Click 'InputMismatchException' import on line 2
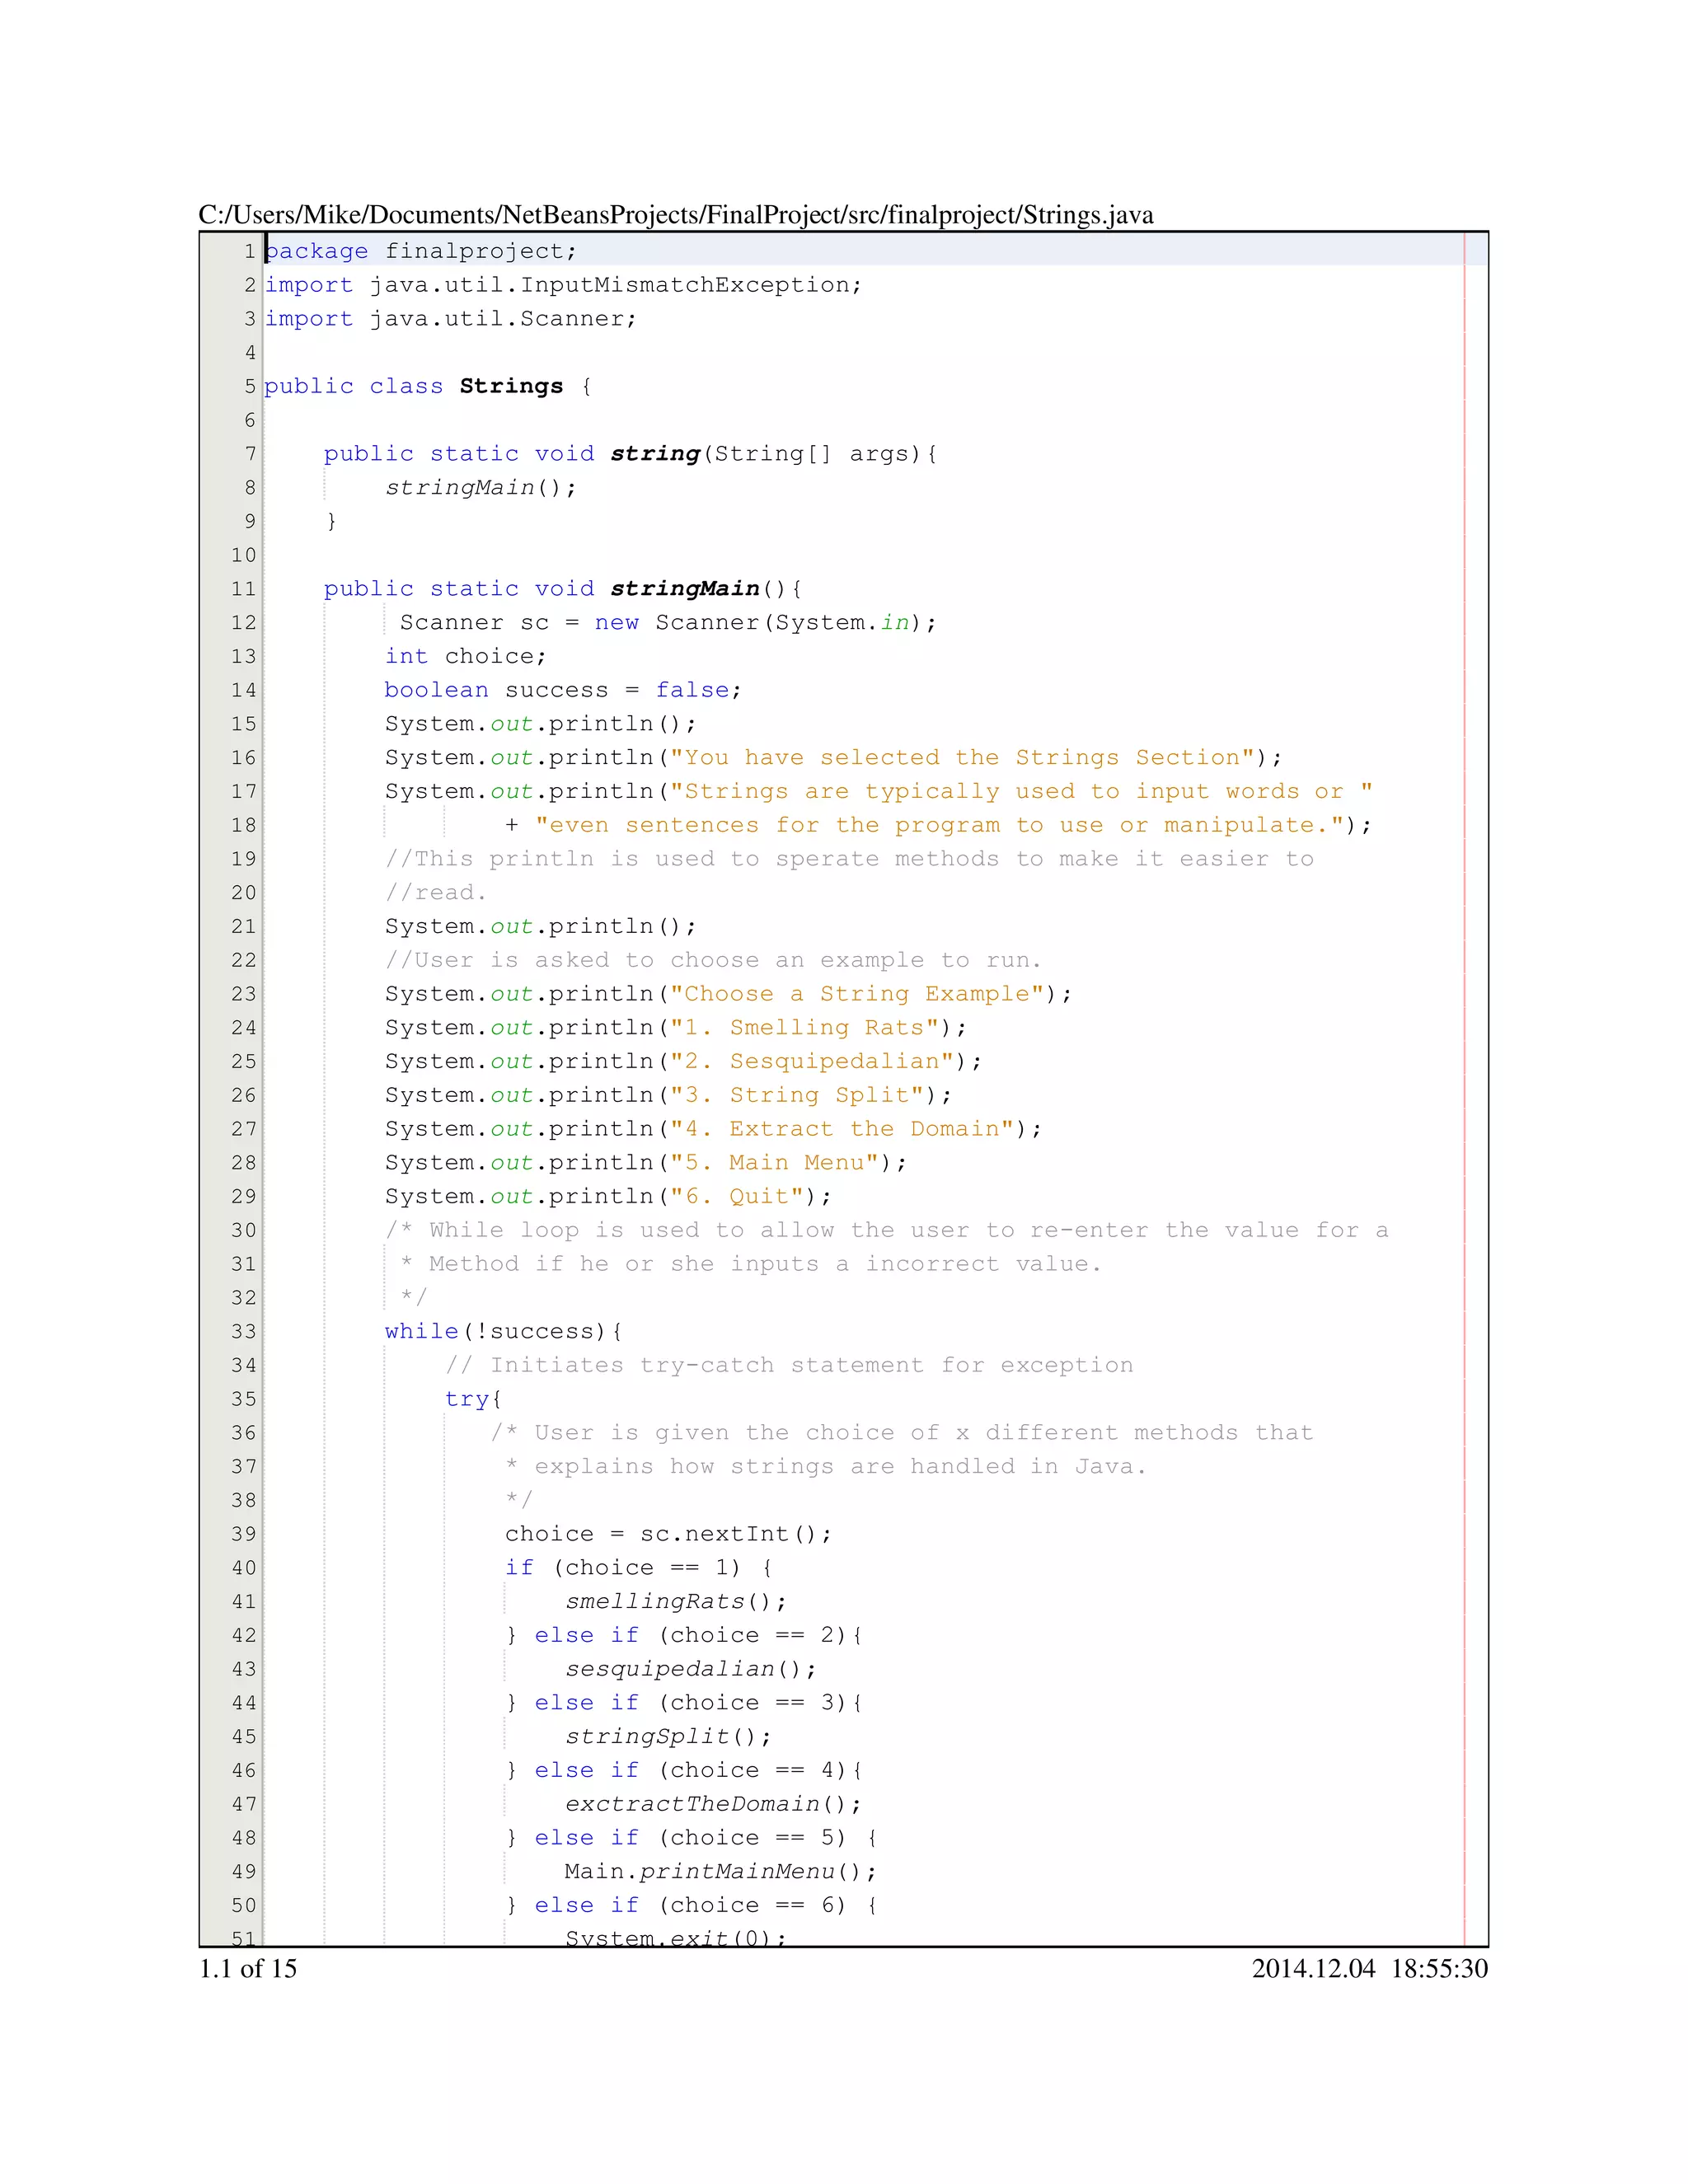Screen dimensions: 1688x2184 (684, 285)
